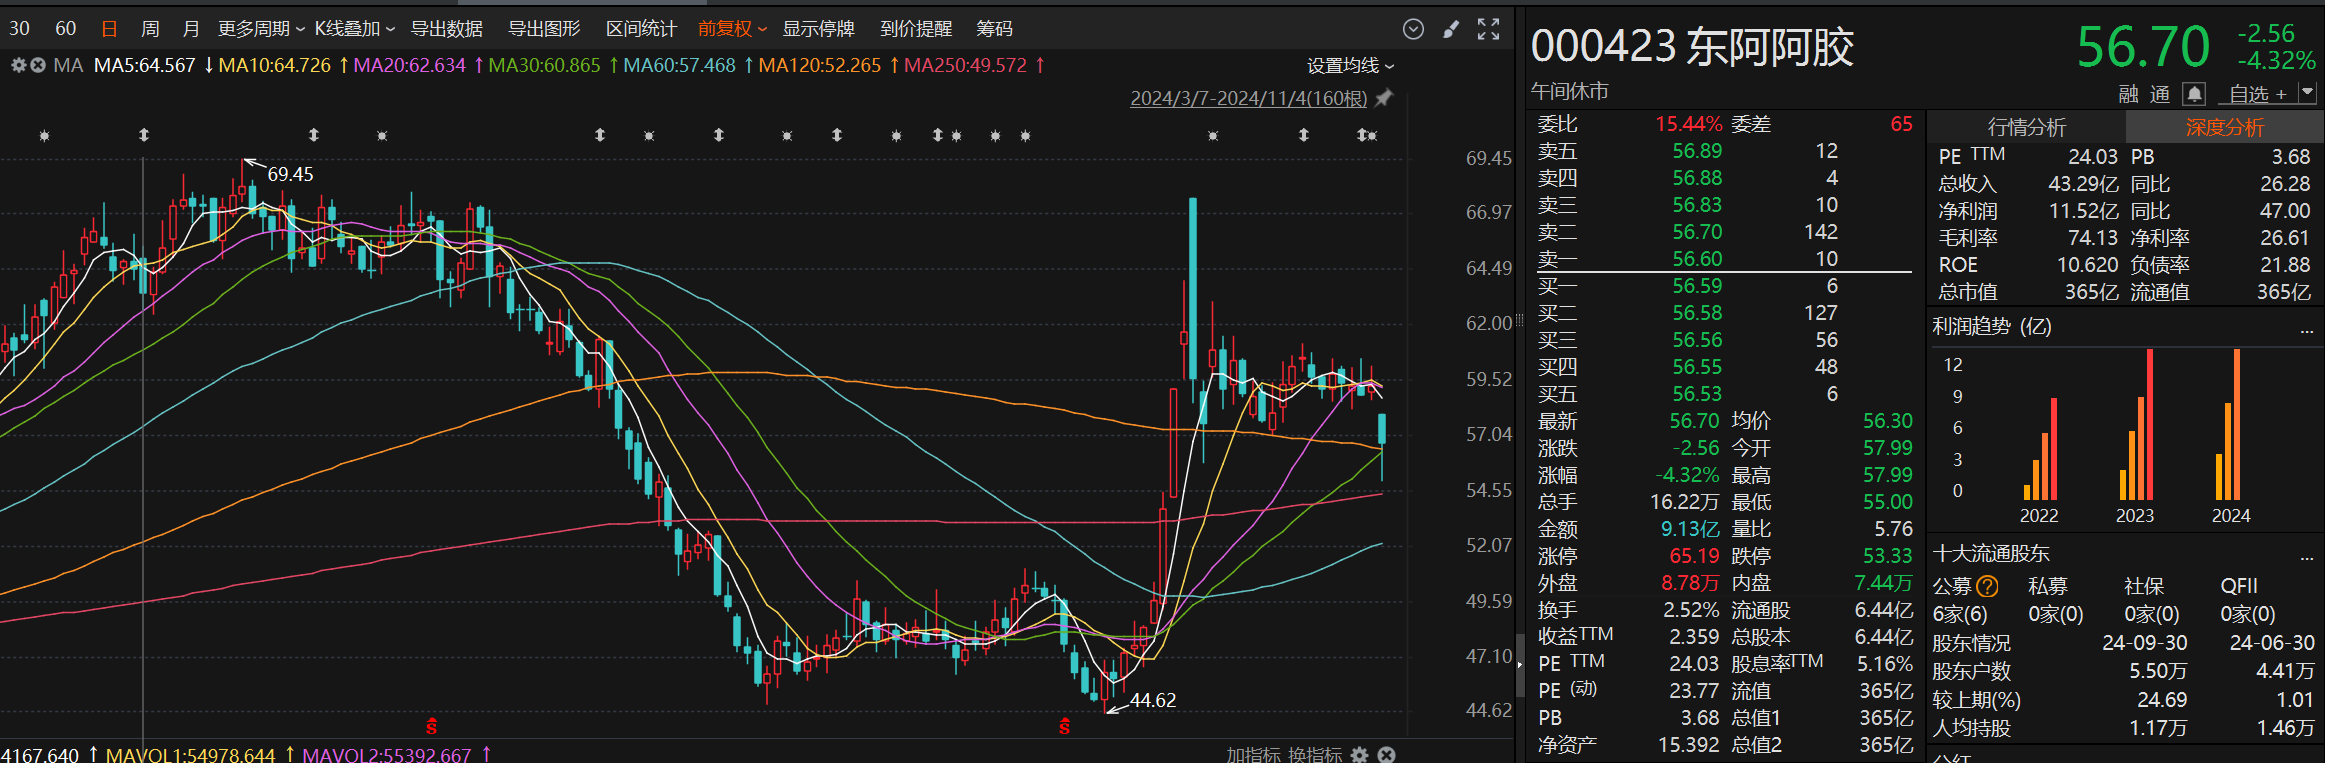This screenshot has width=2325, height=763.
Task: Click MA60:57.468 cyan legend
Action: (x=679, y=66)
